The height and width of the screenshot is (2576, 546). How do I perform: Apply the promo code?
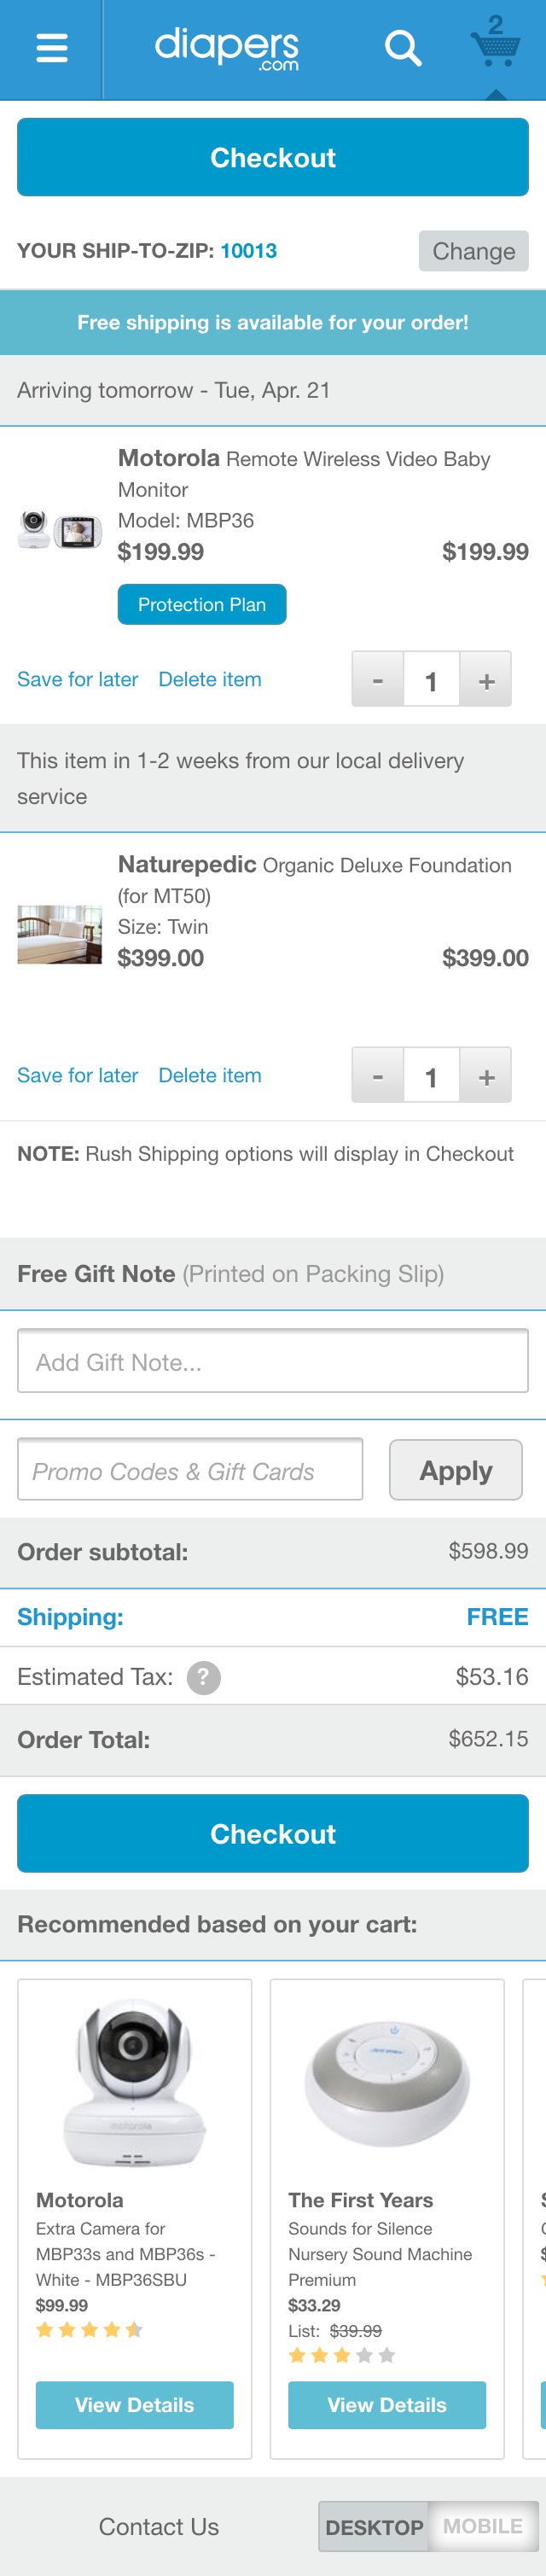(456, 1470)
